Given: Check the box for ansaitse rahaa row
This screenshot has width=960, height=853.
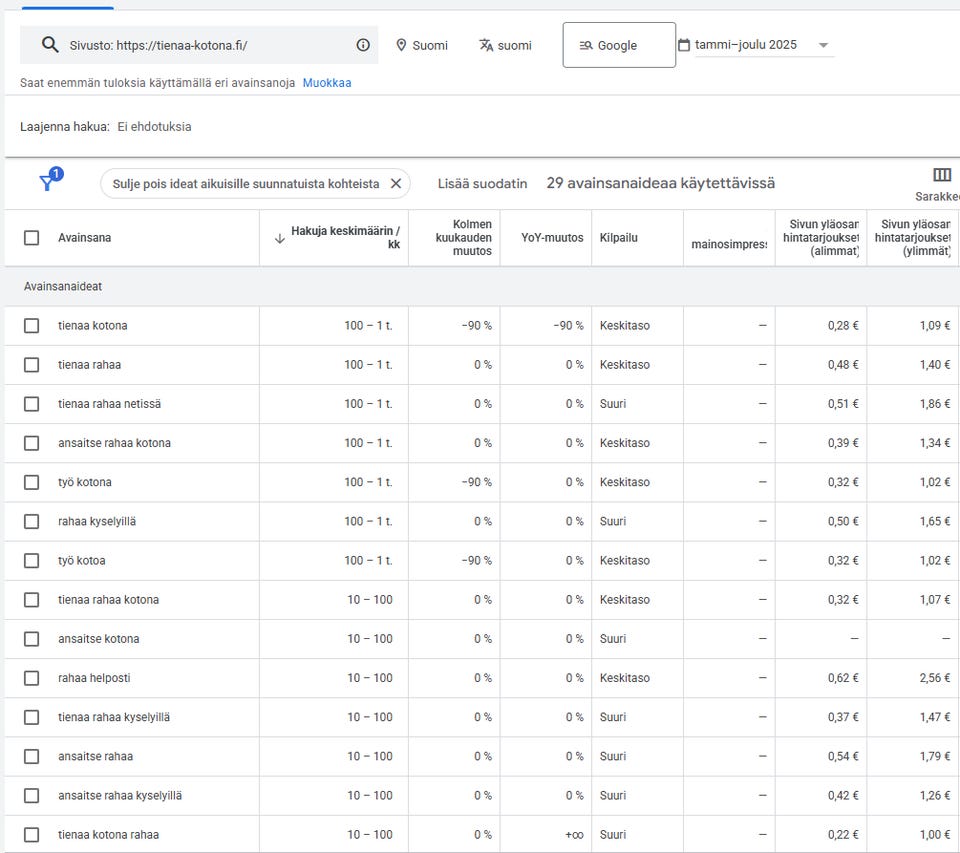Looking at the screenshot, I should pyautogui.click(x=31, y=757).
